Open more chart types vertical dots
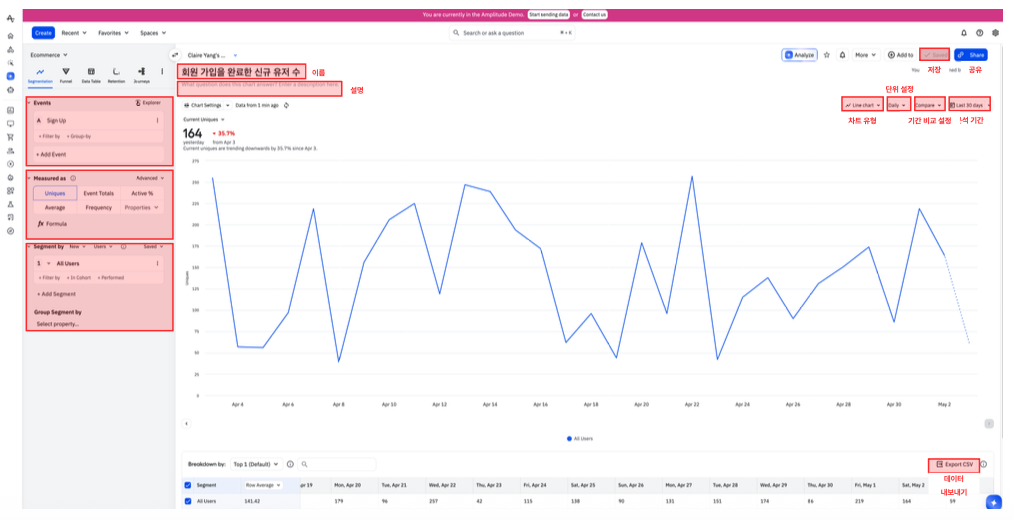This screenshot has height=520, width=1013. [162, 72]
